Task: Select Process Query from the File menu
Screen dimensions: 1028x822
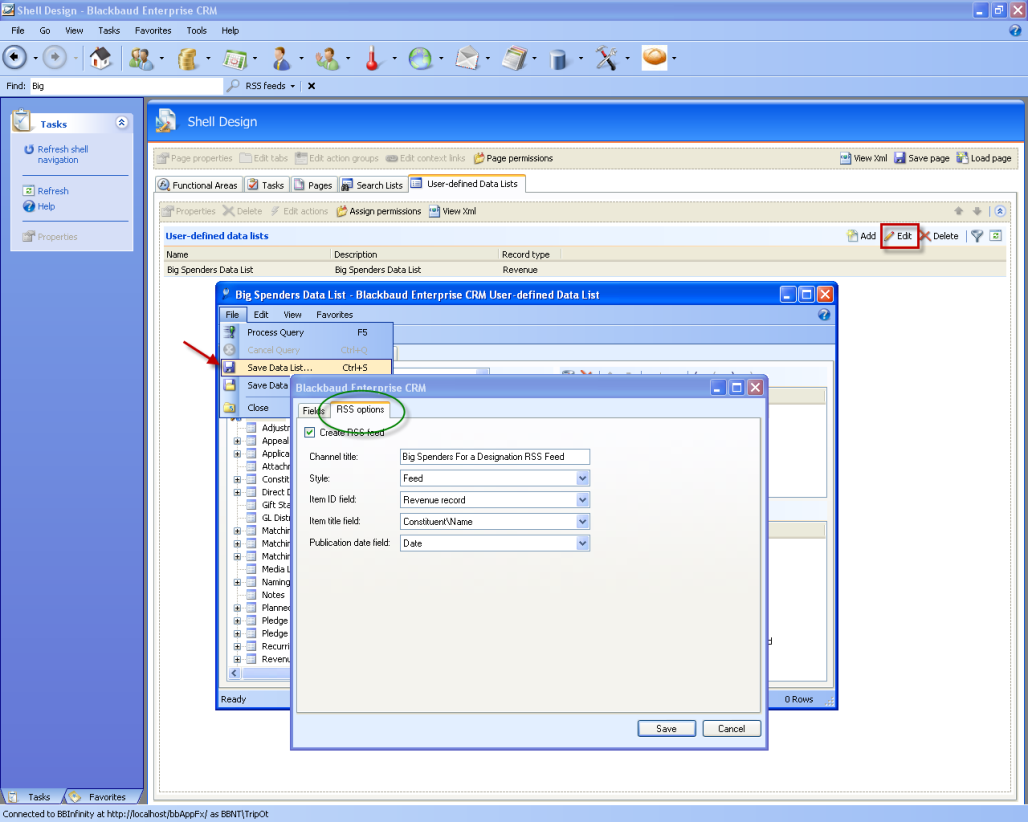Action: (x=275, y=332)
